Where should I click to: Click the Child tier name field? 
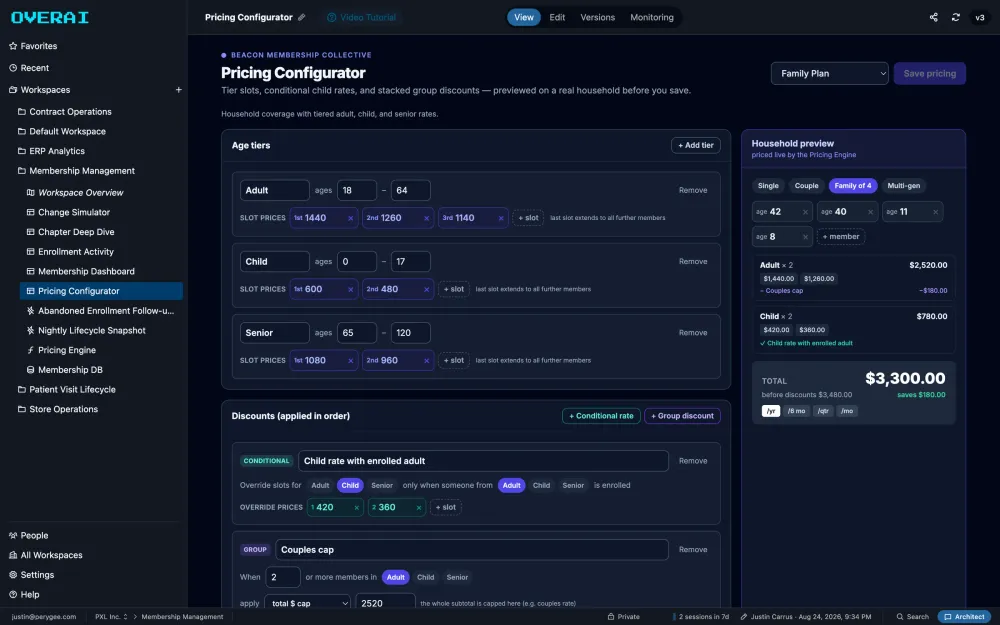tap(274, 261)
